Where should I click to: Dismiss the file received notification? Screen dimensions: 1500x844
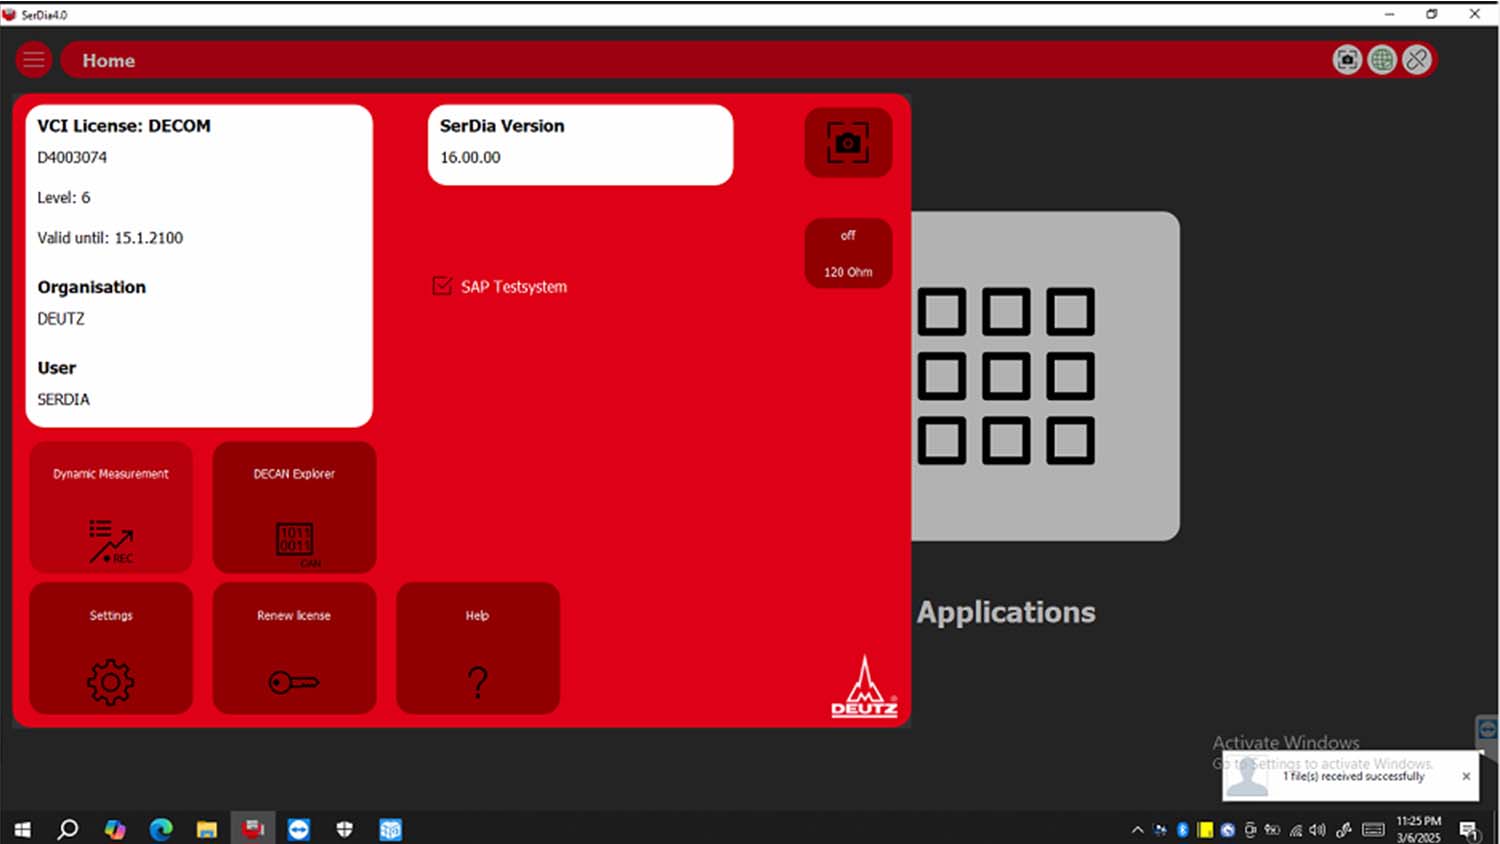(1466, 776)
